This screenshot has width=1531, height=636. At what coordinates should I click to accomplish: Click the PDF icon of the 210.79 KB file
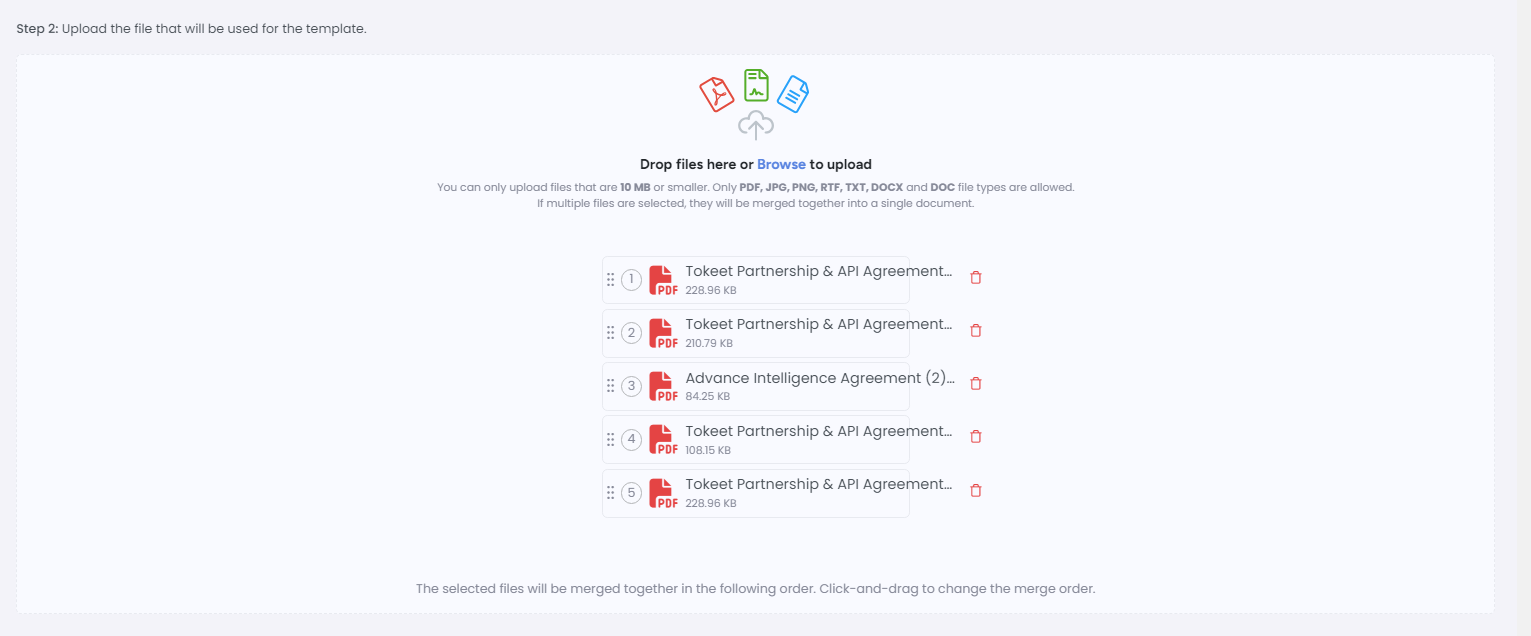point(663,334)
